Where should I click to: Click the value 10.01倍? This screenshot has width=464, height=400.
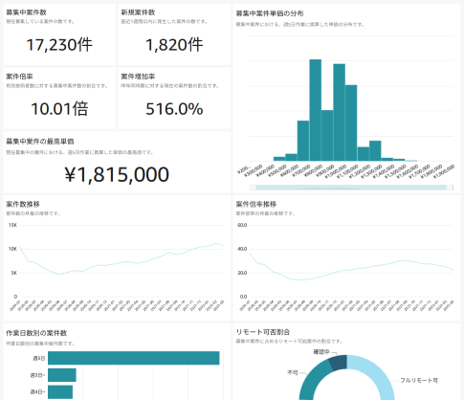[x=59, y=109]
